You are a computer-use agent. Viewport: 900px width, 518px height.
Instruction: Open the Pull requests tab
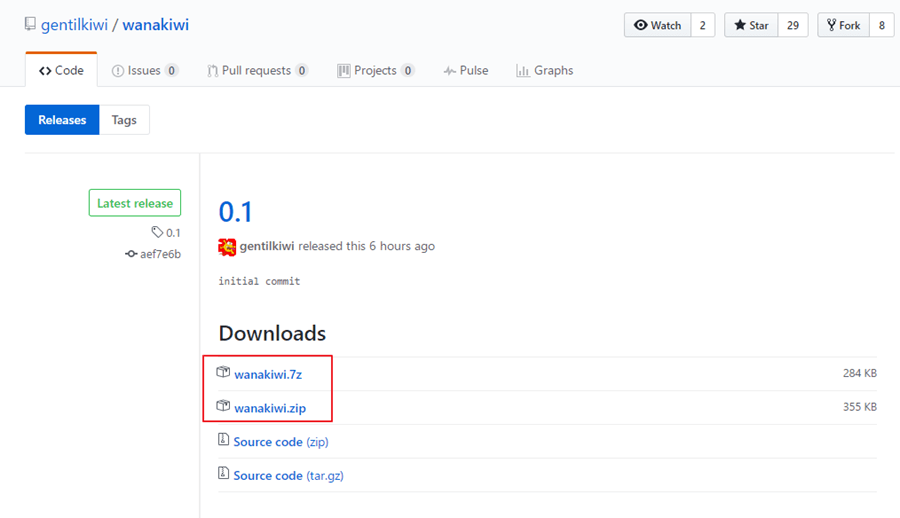coord(258,71)
